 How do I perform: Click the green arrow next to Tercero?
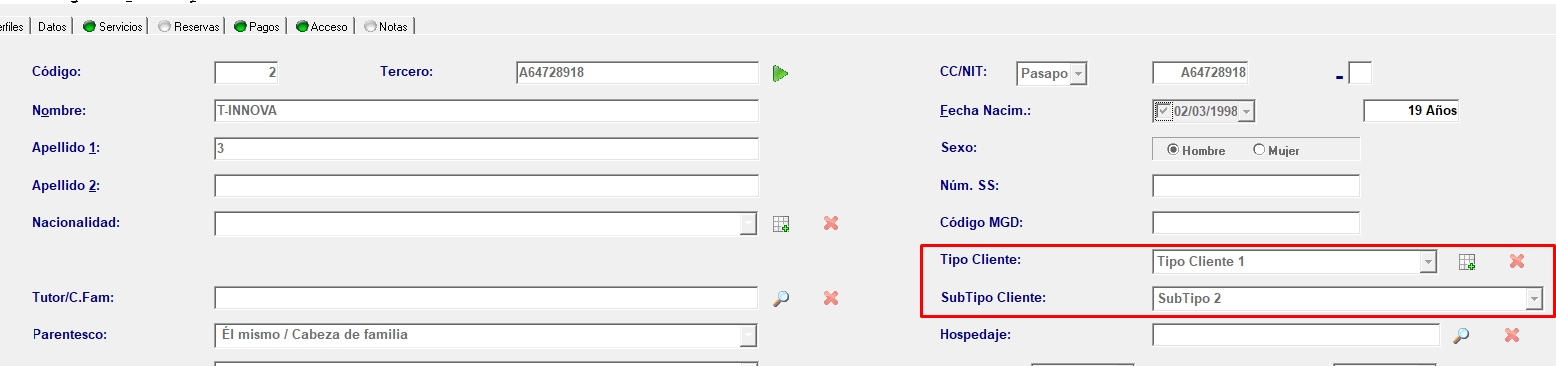click(x=781, y=73)
